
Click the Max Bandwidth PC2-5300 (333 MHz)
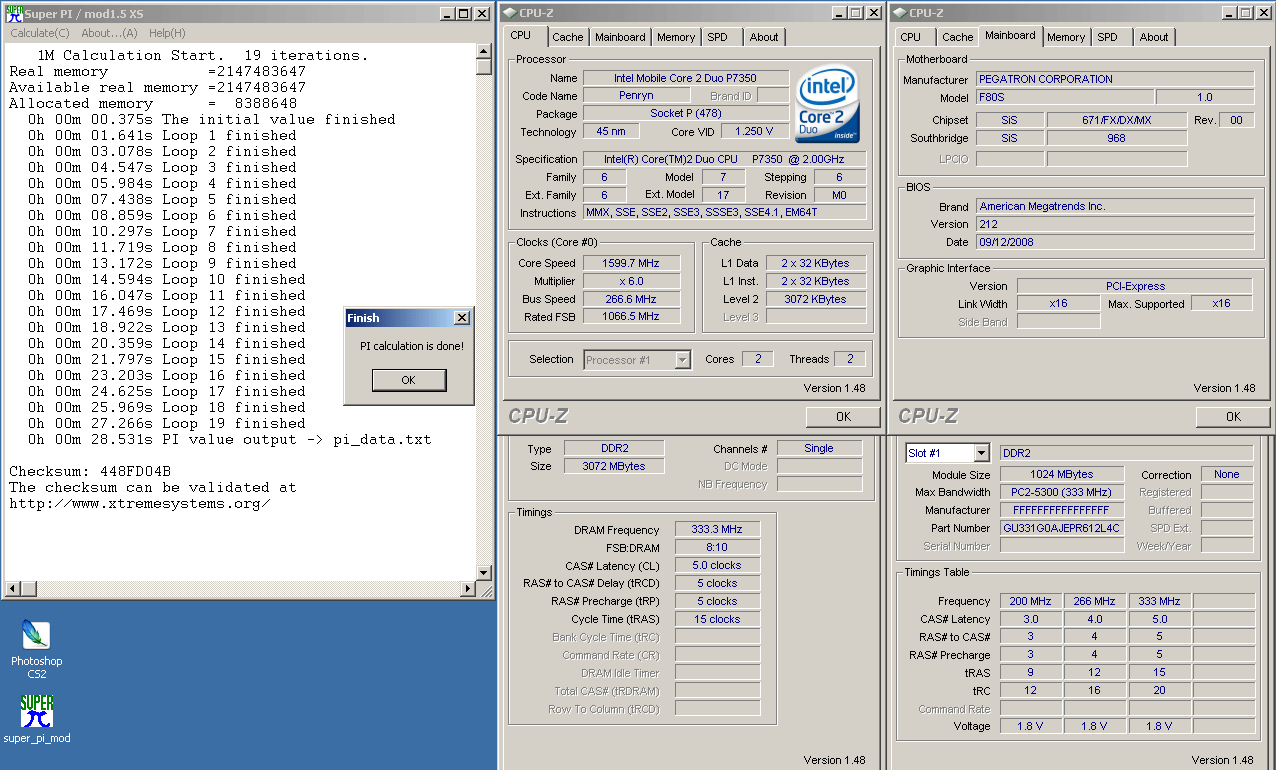[x=1062, y=492]
